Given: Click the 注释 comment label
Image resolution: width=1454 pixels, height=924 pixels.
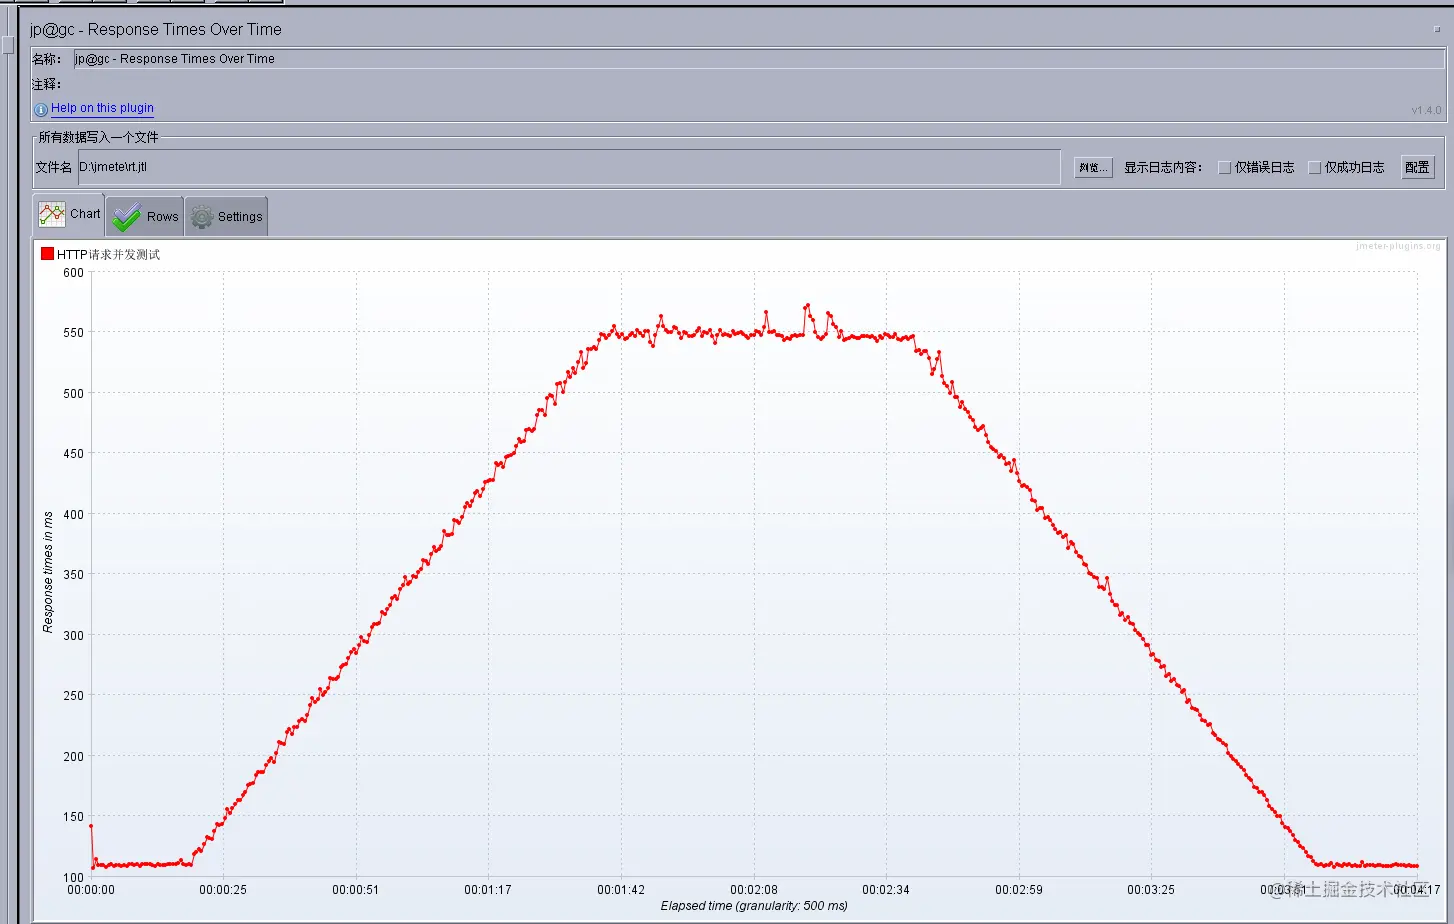Looking at the screenshot, I should point(47,85).
